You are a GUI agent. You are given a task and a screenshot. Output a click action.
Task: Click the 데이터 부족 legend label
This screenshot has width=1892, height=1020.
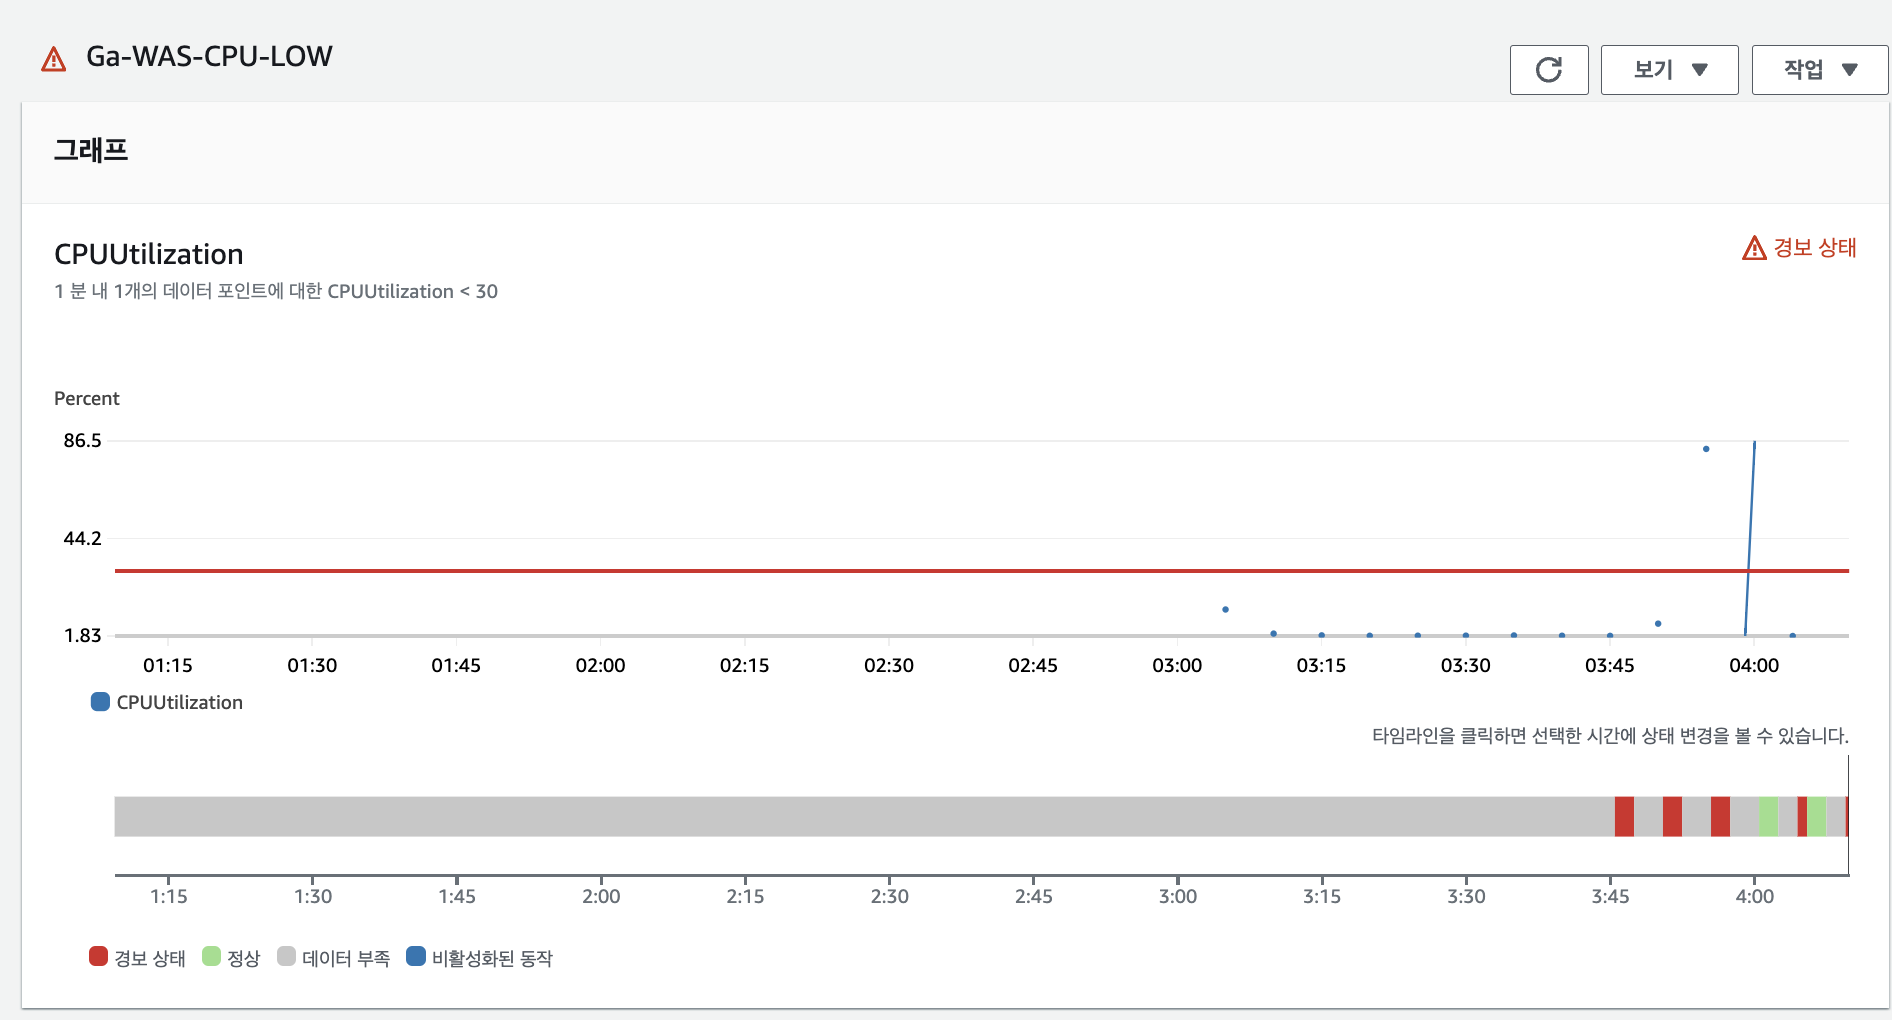click(346, 958)
